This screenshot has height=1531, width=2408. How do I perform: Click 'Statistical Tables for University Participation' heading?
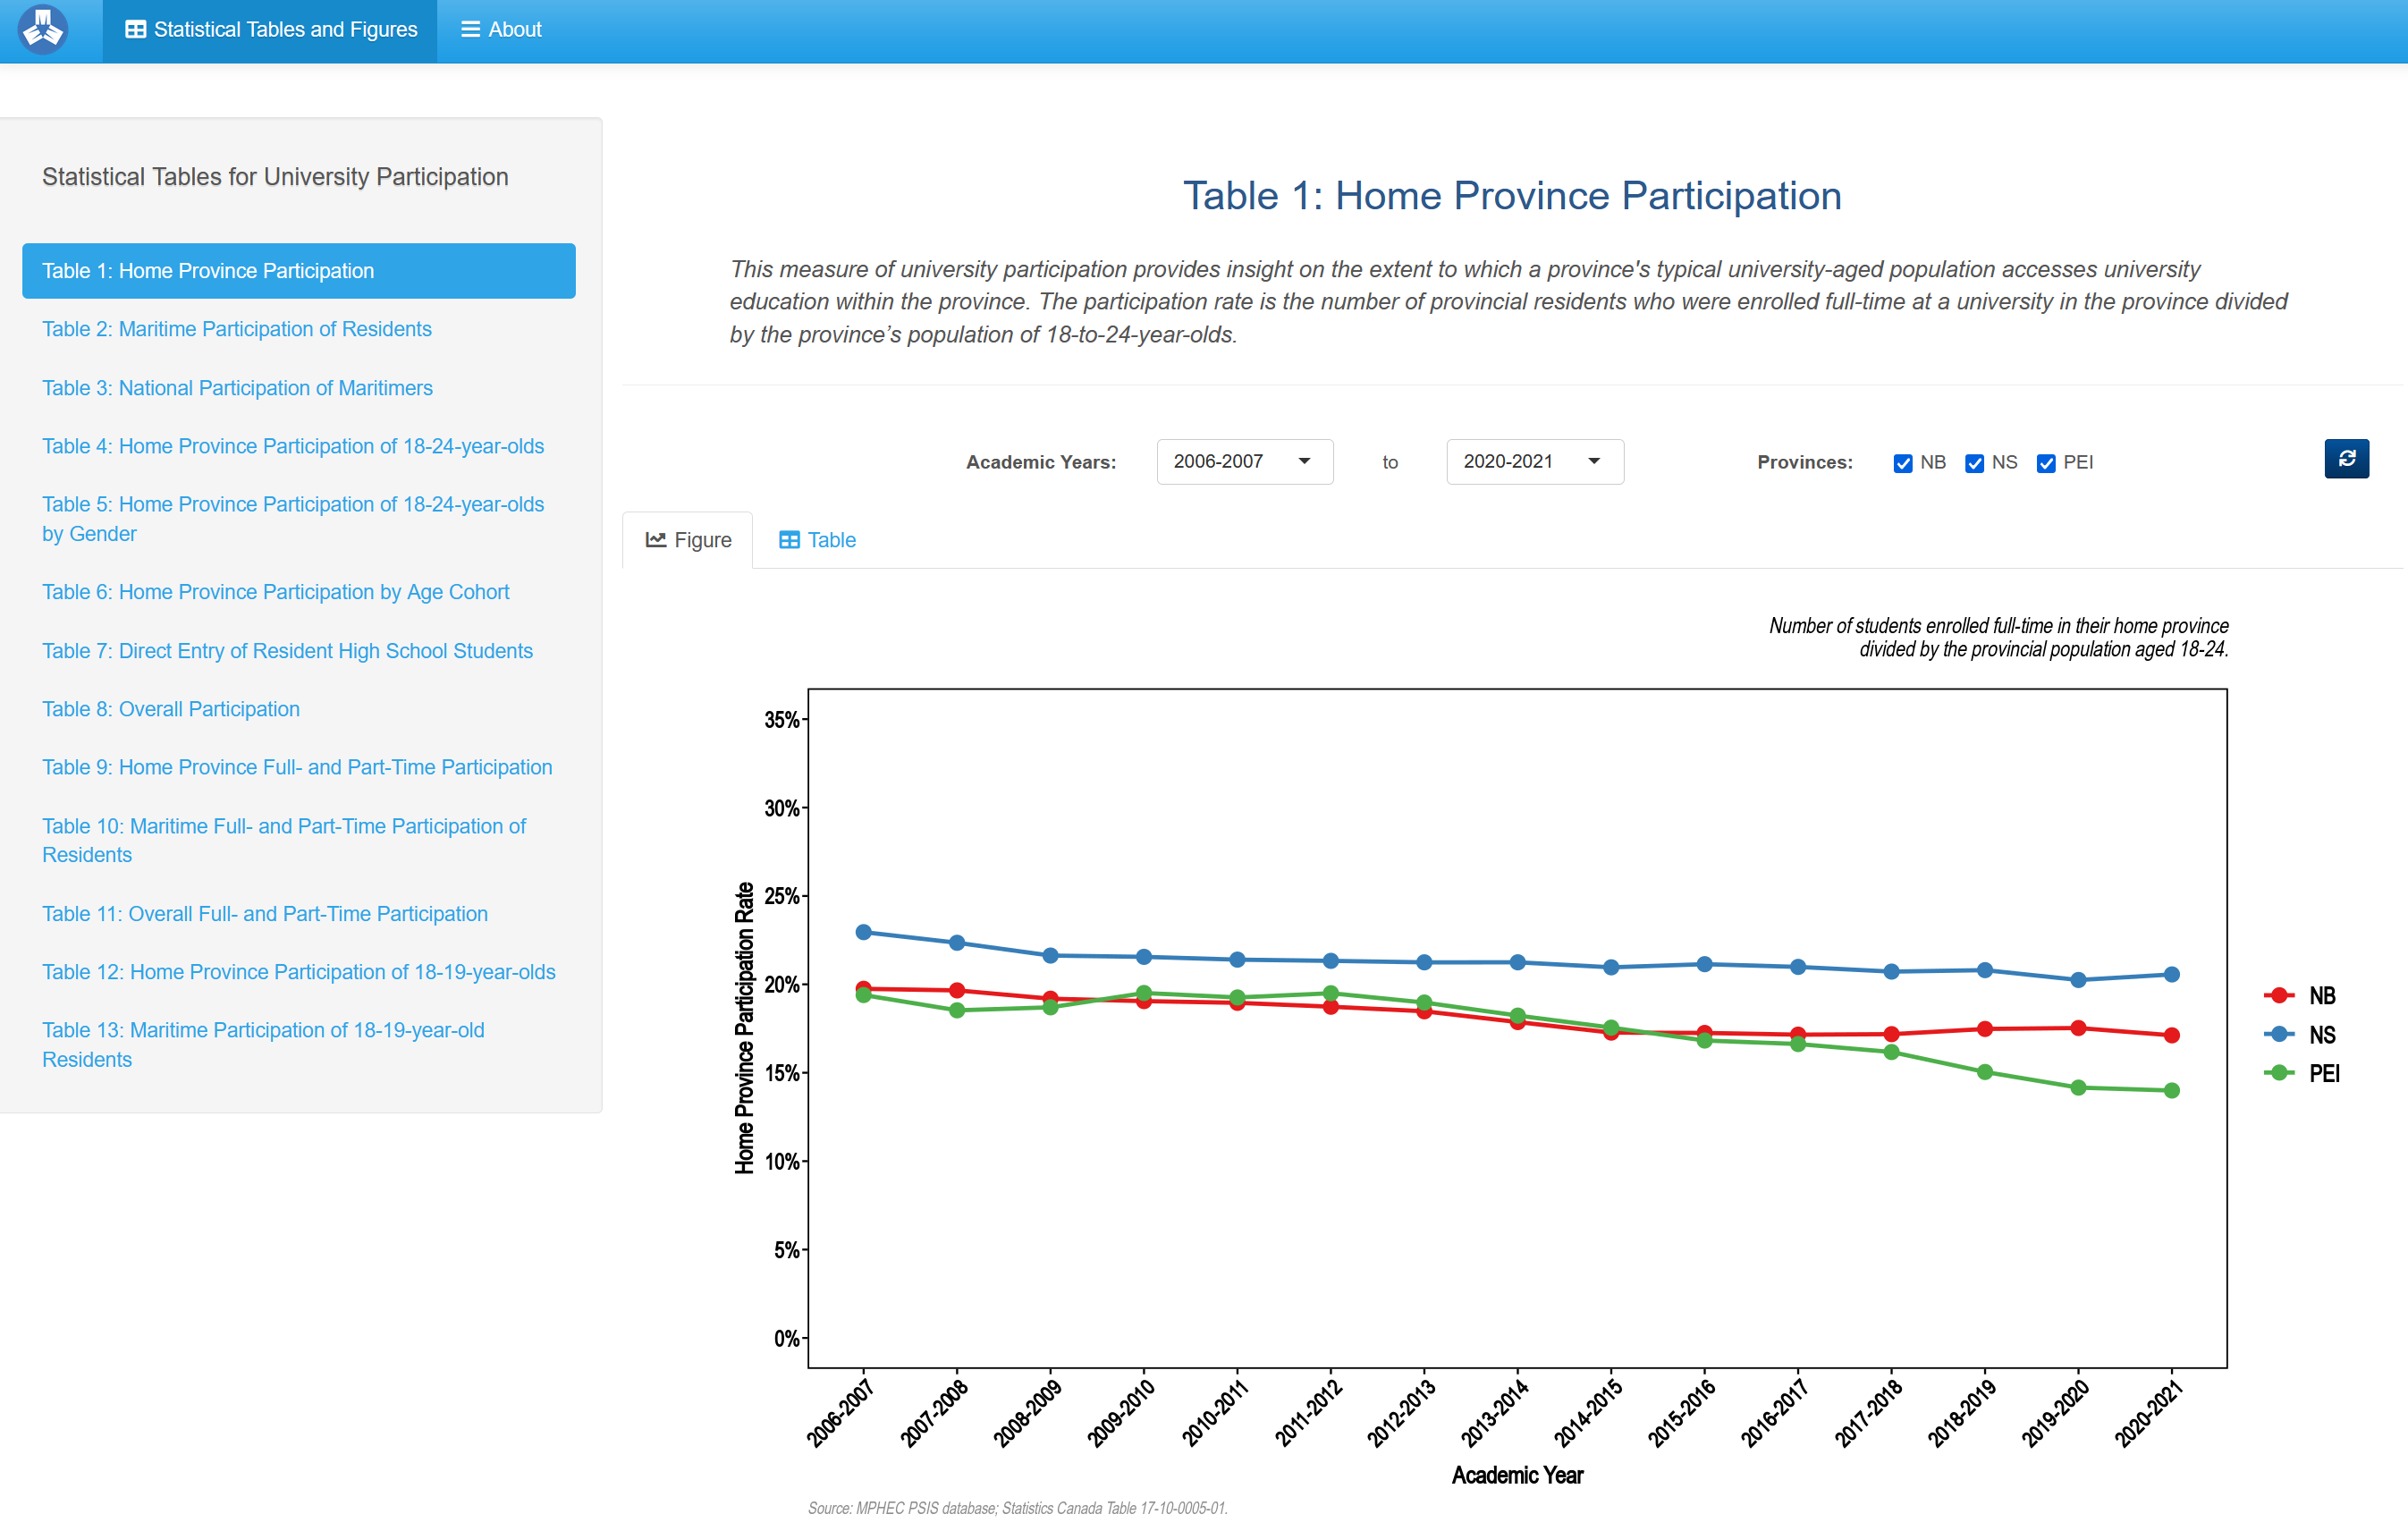click(275, 177)
